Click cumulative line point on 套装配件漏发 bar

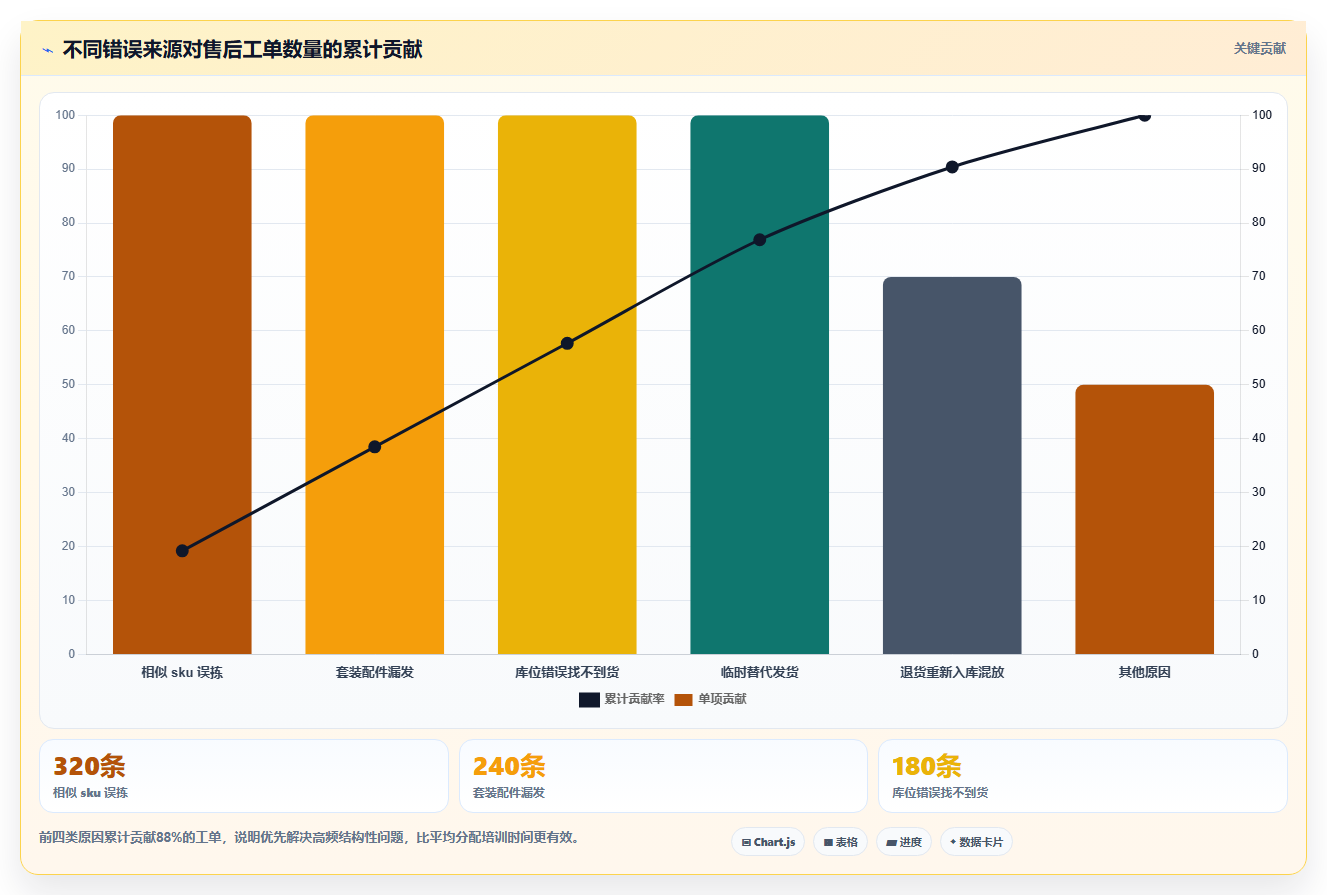[374, 447]
